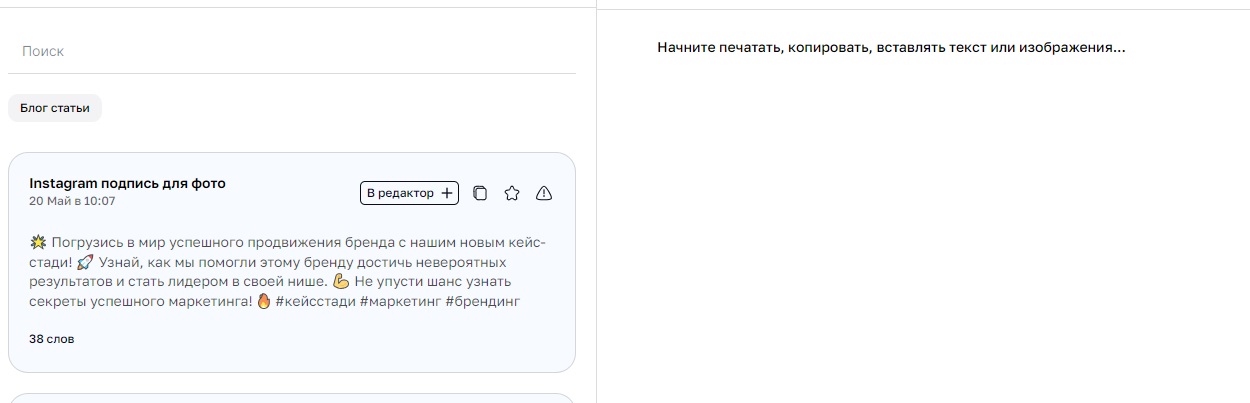Viewport: 1250px width, 403px height.
Task: Click the editor placeholder Начните печатать text area
Action: 891,47
